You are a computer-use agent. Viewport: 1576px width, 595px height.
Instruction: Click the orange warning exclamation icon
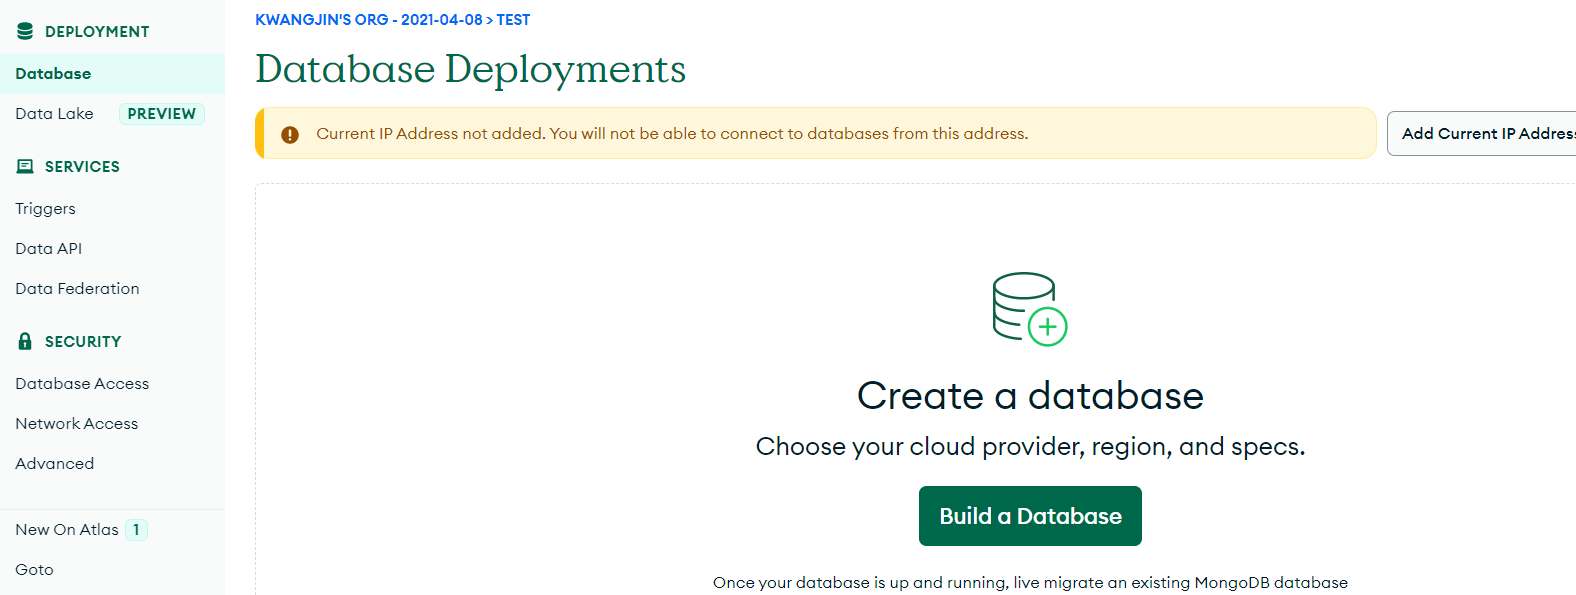click(x=290, y=134)
